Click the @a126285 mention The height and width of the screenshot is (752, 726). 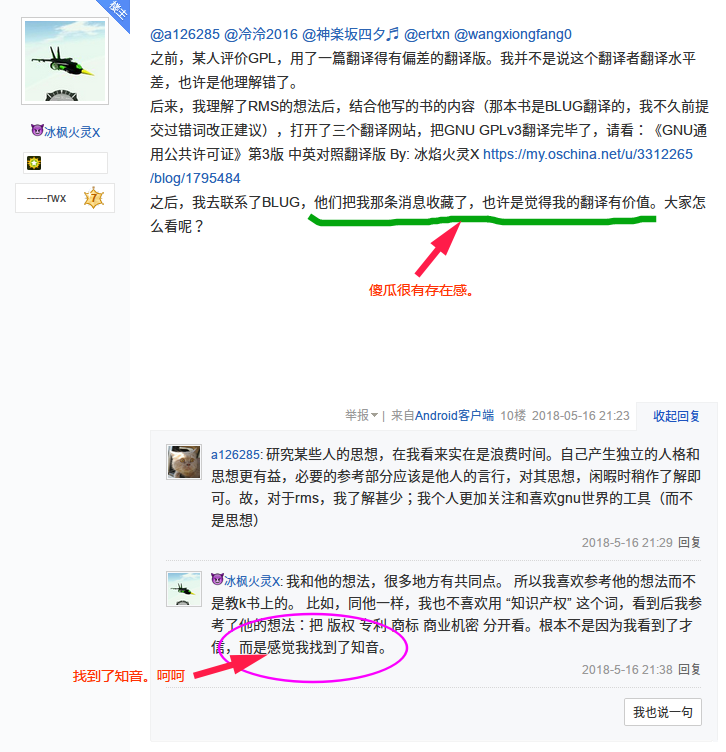coord(185,35)
